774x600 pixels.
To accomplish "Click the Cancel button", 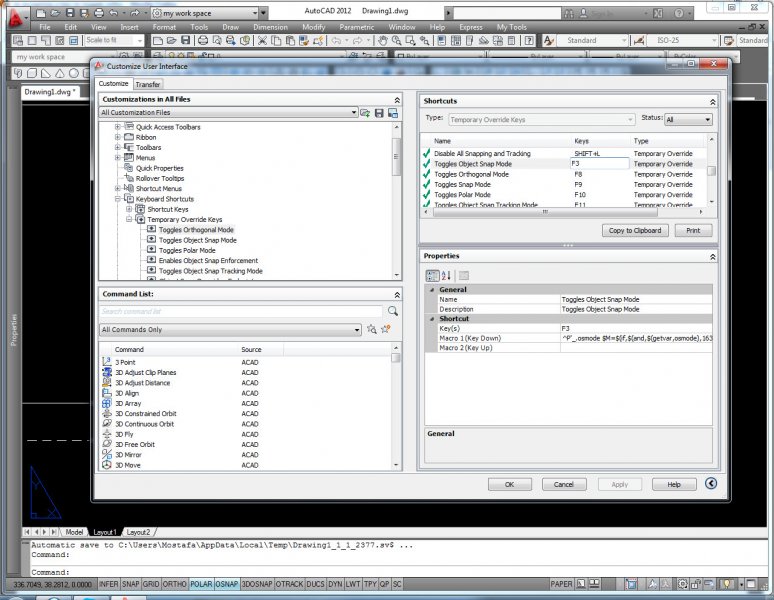I will [564, 485].
